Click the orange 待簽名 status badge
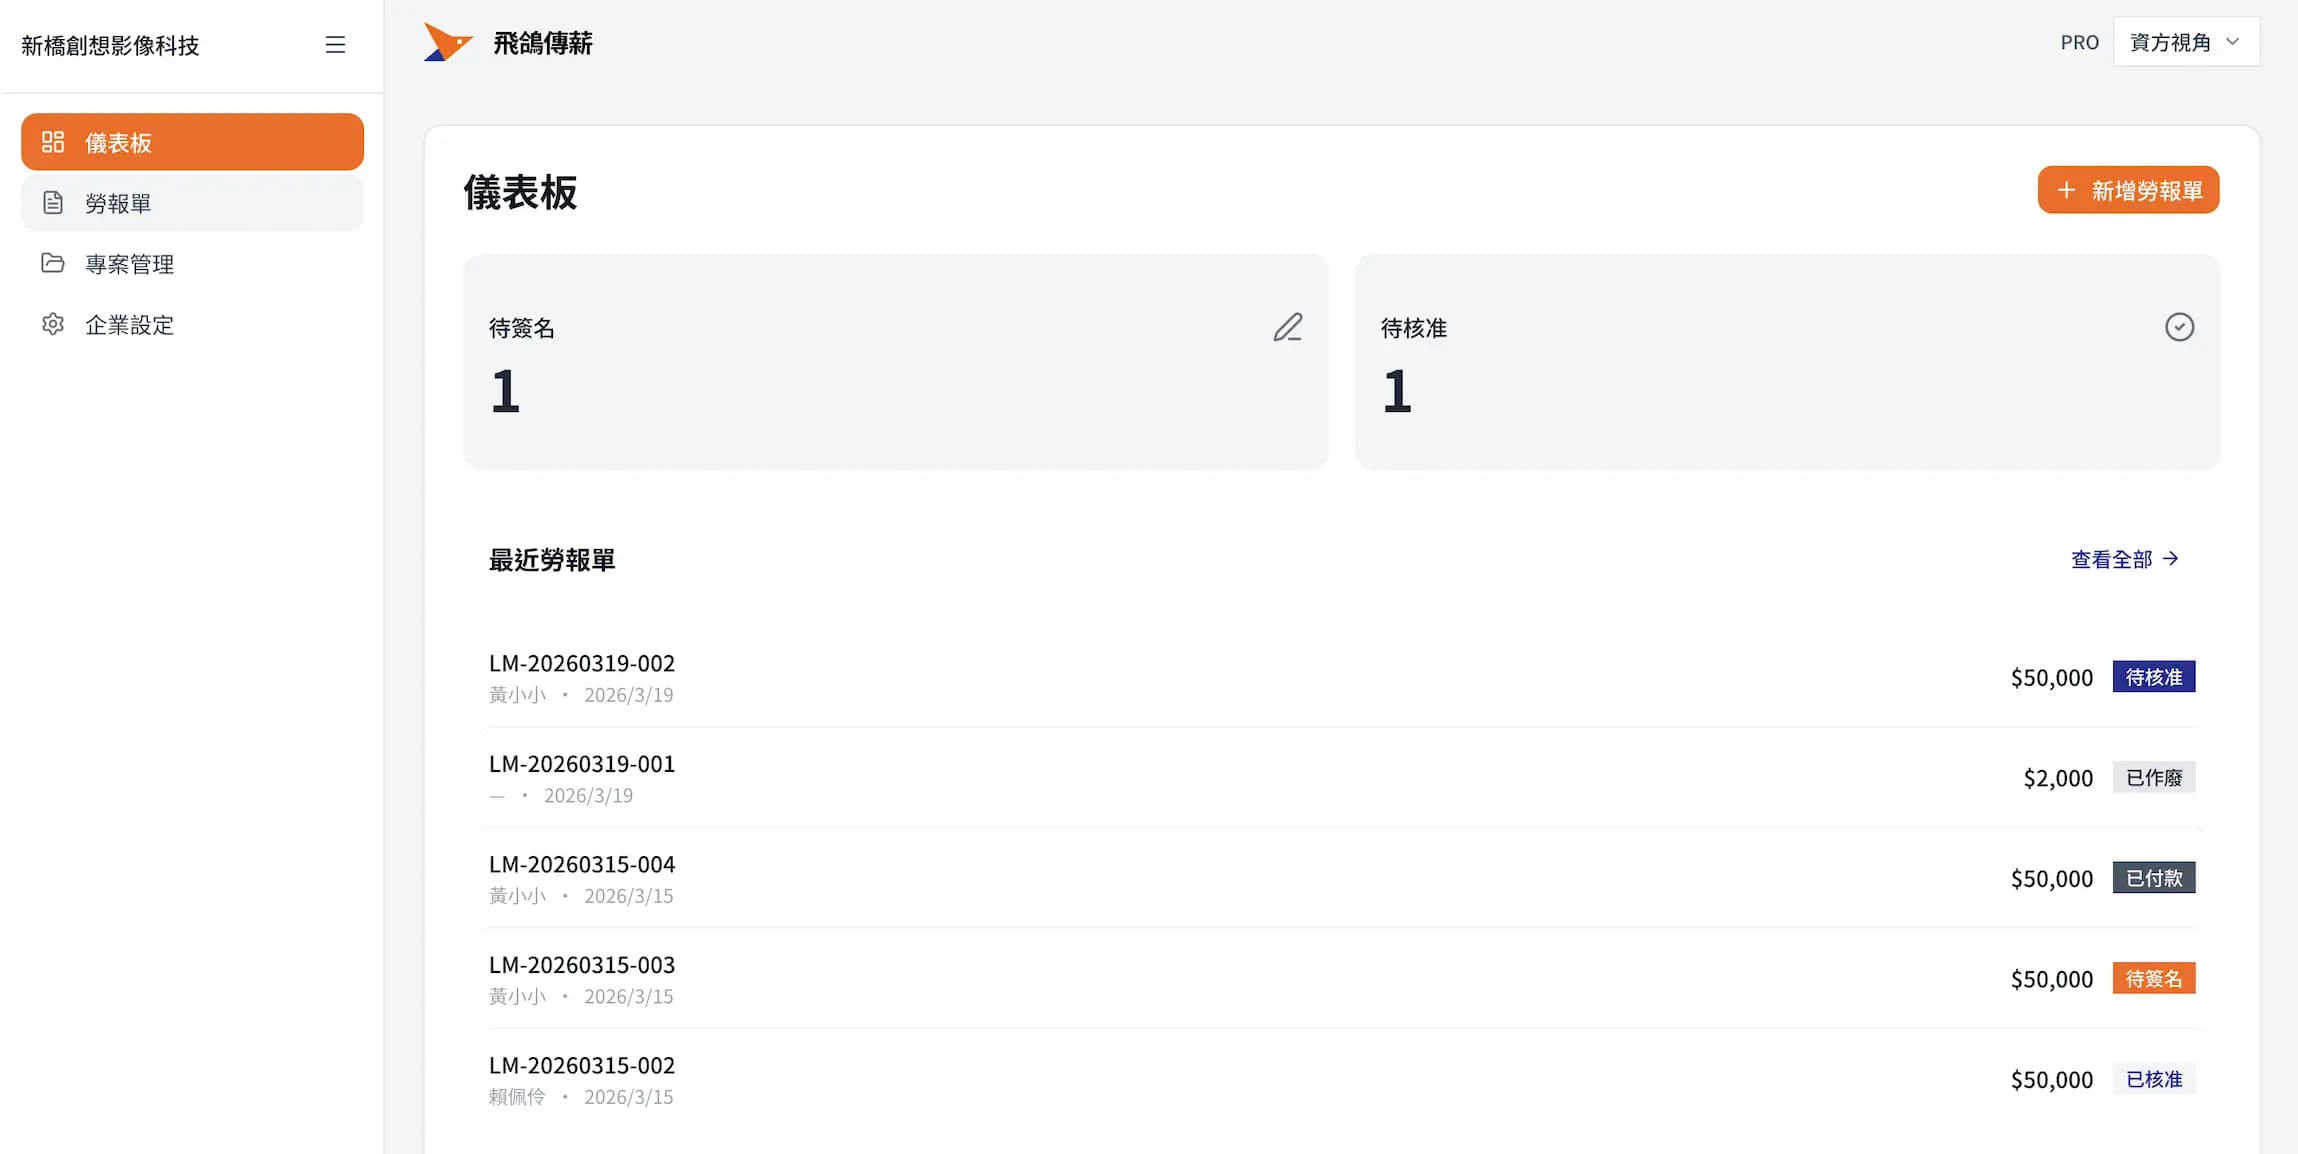 2153,978
